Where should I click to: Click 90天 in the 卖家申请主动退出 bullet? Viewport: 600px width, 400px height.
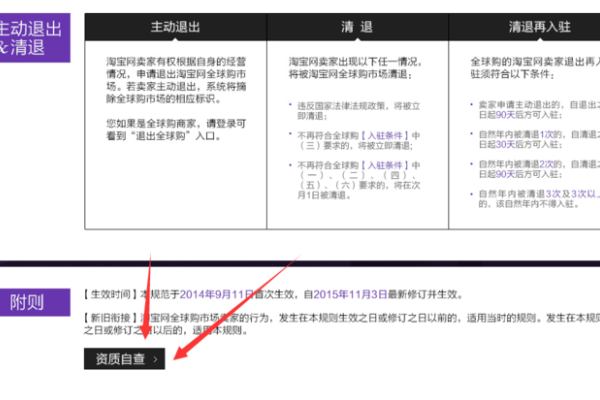(505, 115)
